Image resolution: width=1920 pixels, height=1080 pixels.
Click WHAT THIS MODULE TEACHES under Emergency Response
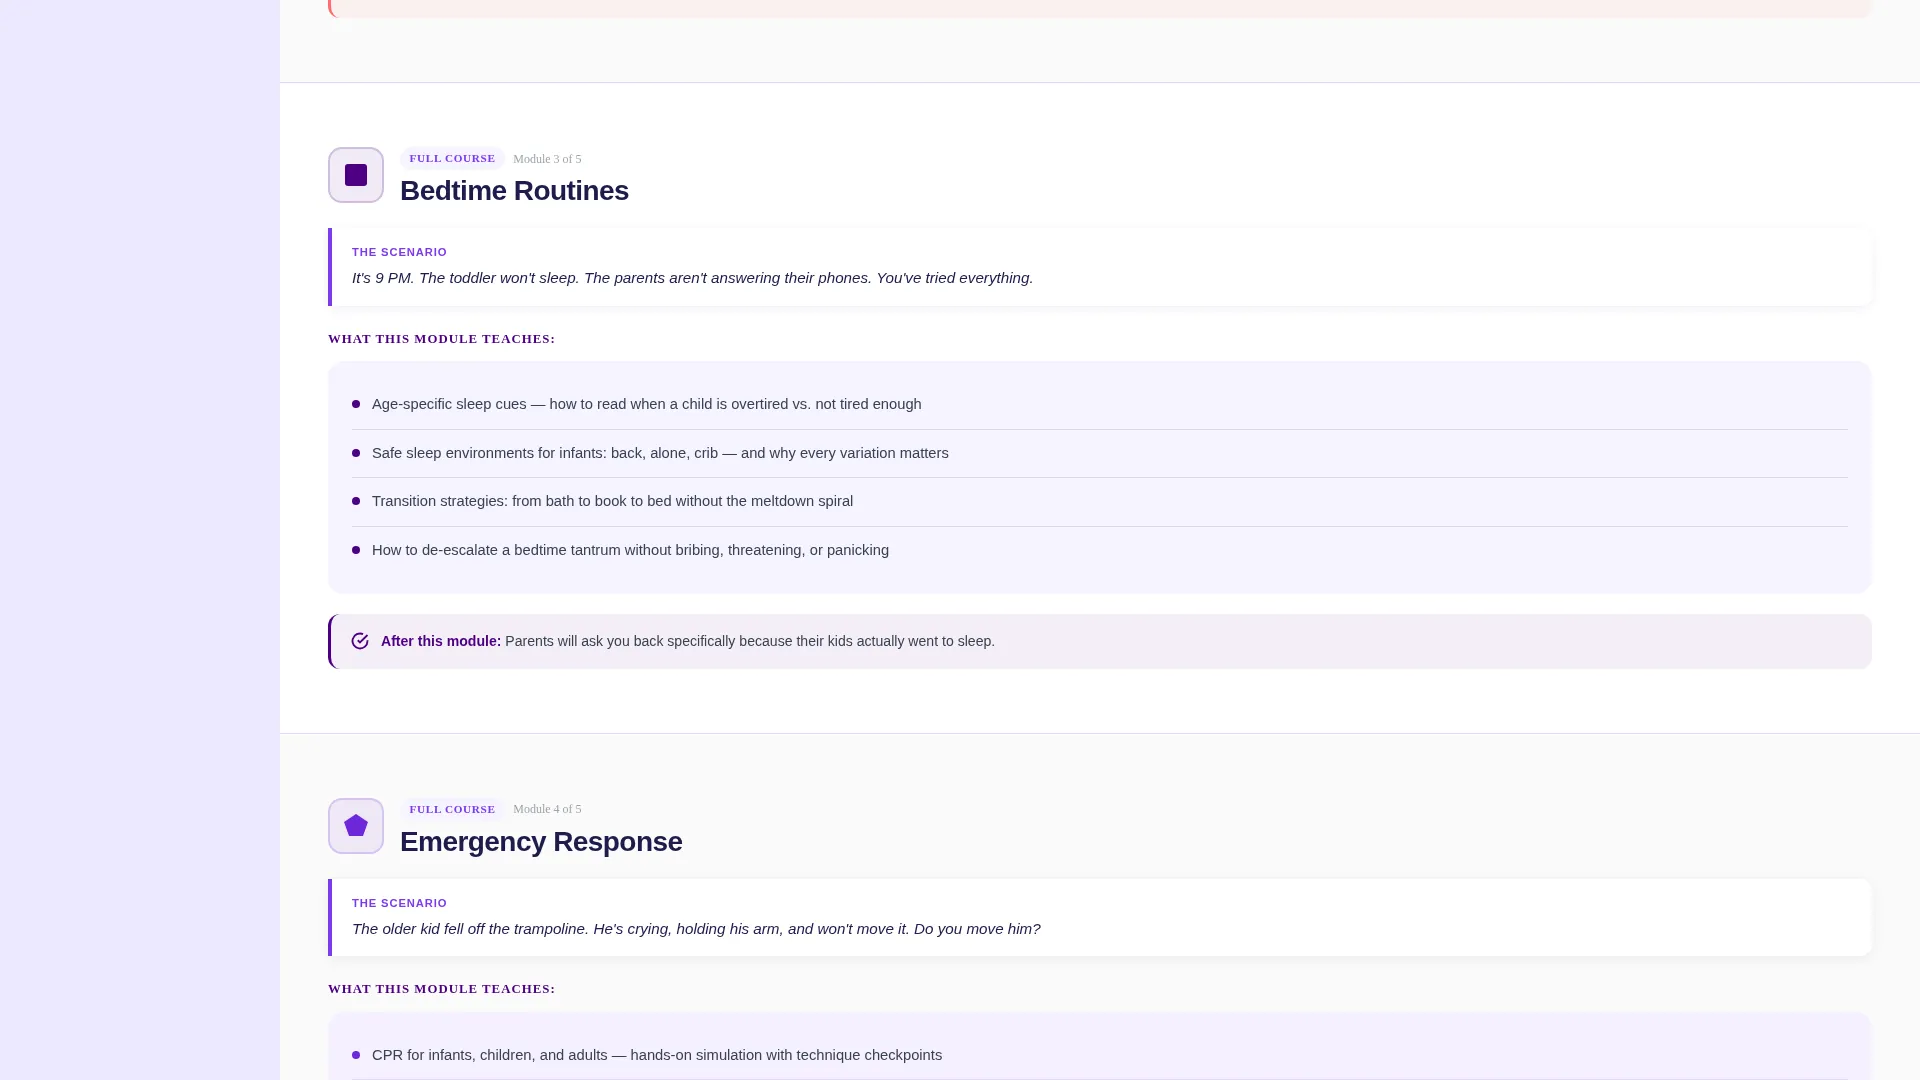[x=441, y=989]
